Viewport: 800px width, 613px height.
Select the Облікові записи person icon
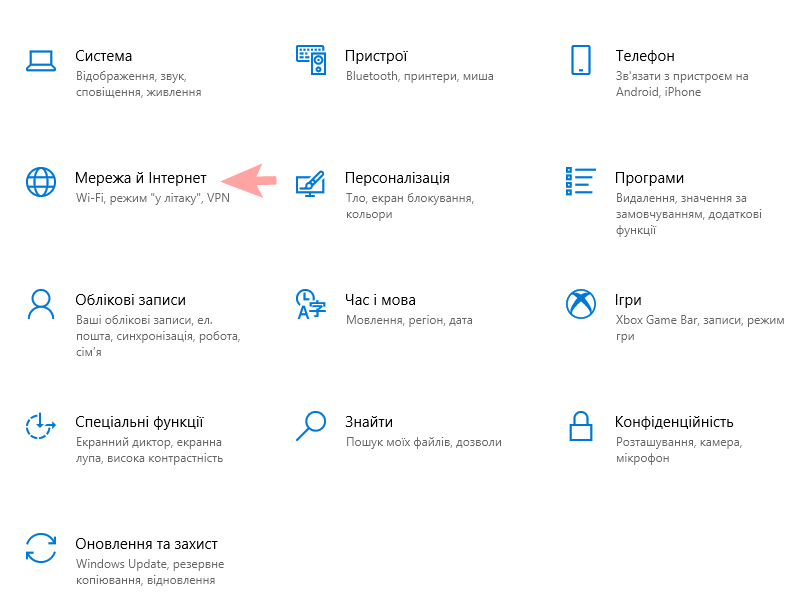(40, 304)
